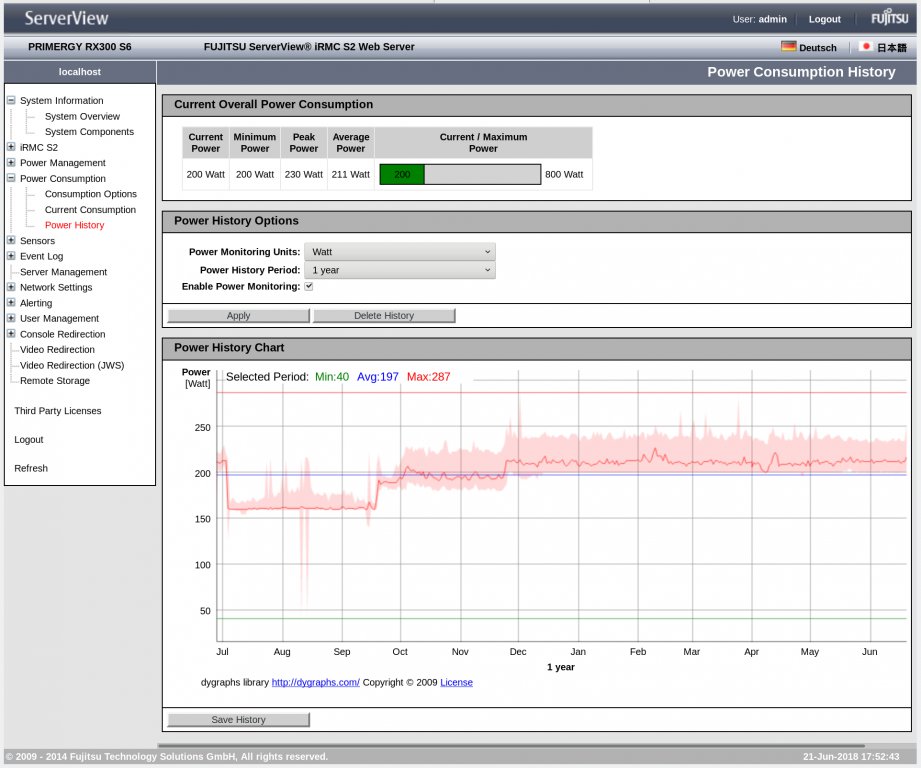Click the Apply button
The image size is (921, 768).
(x=238, y=316)
